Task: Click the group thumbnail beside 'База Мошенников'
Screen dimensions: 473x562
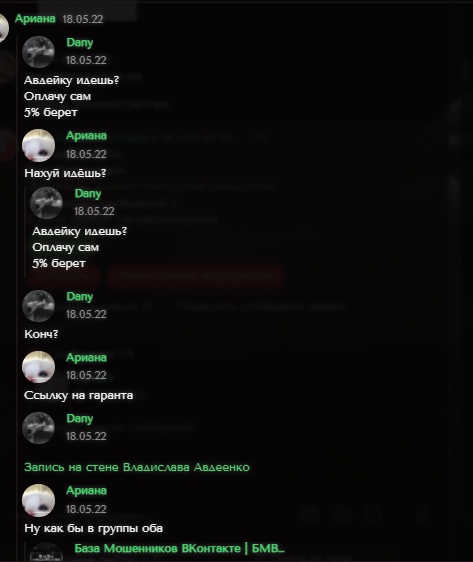Action: tap(46, 552)
